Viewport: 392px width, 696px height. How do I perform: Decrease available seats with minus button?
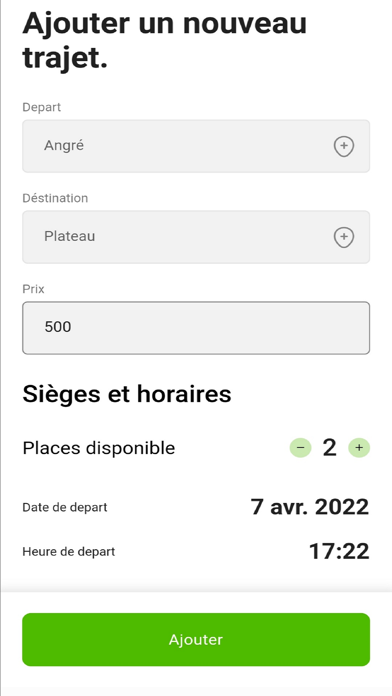301,447
